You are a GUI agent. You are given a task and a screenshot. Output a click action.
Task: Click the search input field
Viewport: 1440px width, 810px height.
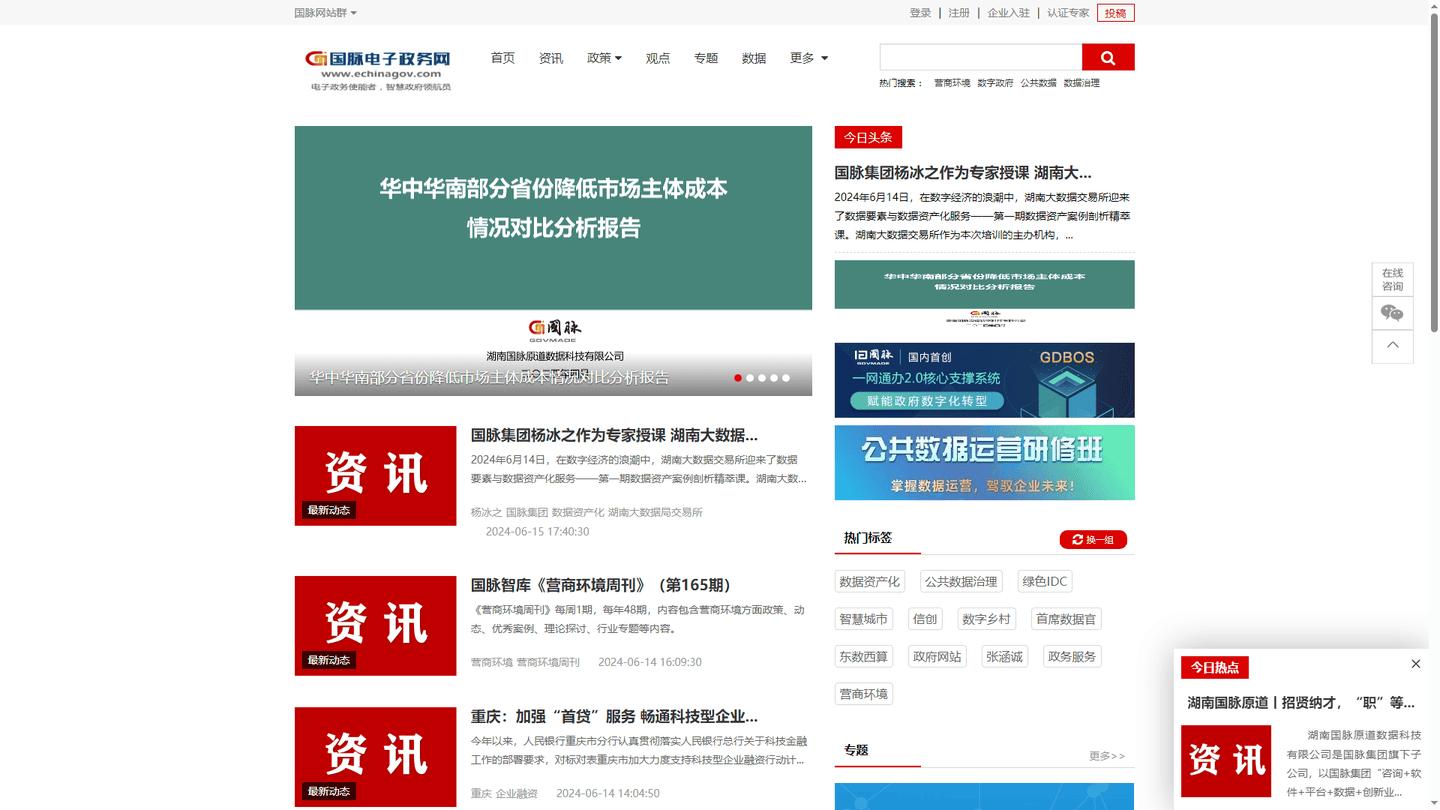[x=981, y=57]
